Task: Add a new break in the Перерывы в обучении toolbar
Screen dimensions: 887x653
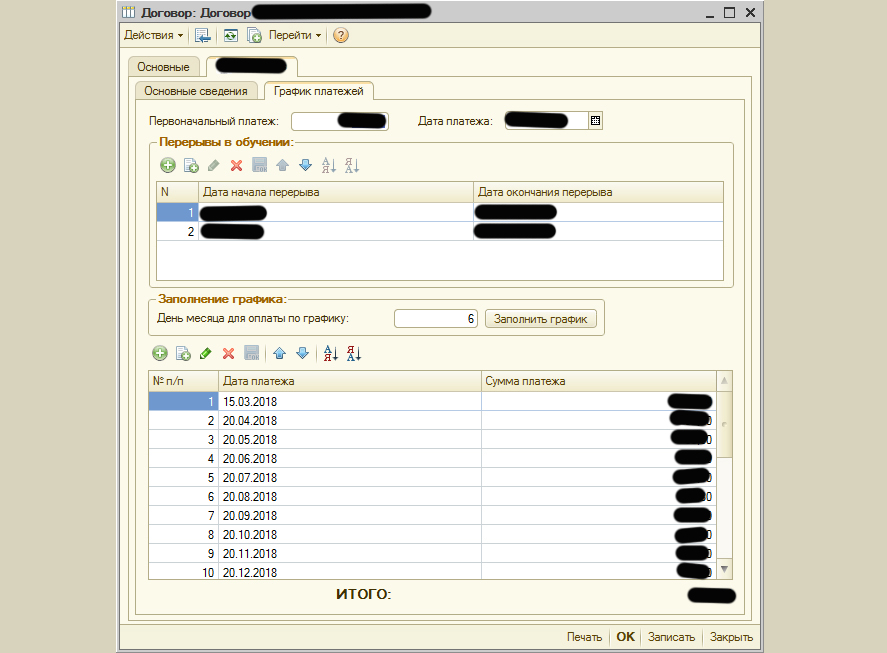Action: [168, 166]
